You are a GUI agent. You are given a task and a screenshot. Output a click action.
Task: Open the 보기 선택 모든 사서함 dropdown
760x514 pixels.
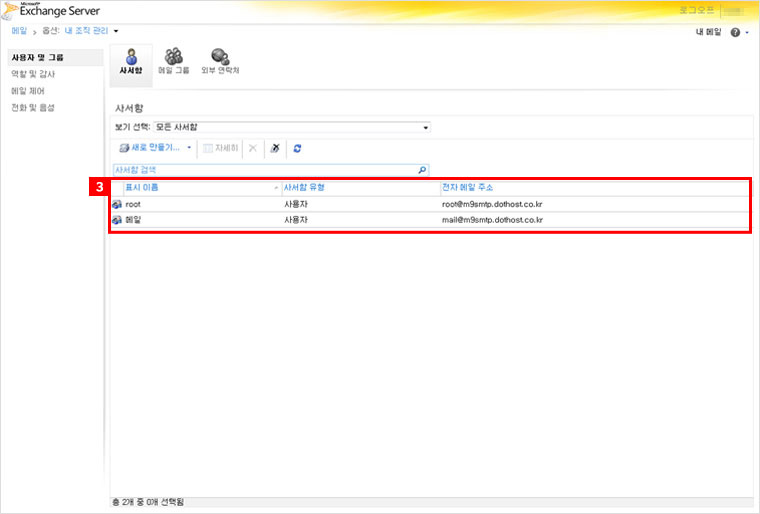[292, 128]
